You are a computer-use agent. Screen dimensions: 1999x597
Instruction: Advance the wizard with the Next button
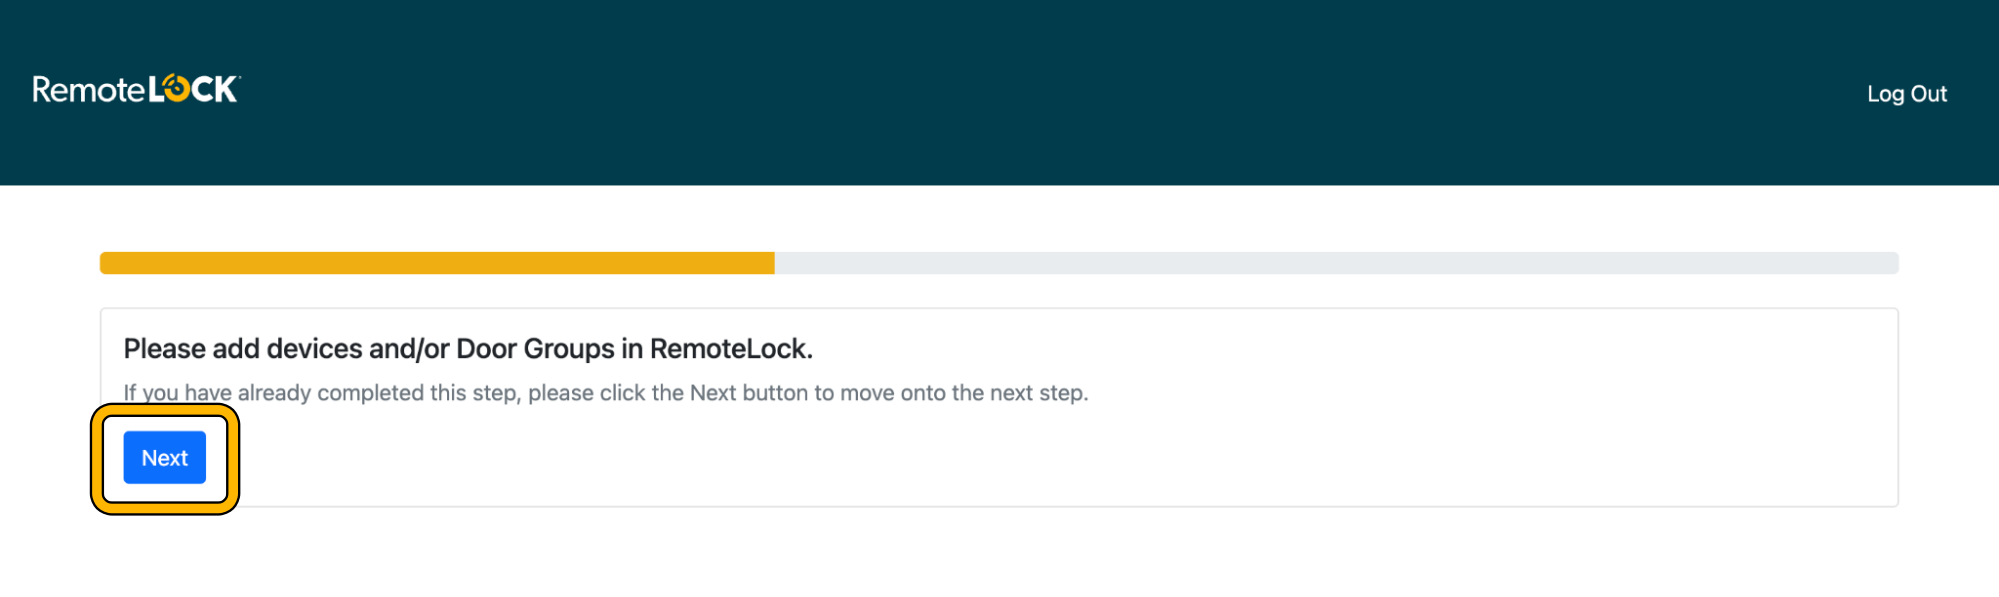[x=164, y=457]
